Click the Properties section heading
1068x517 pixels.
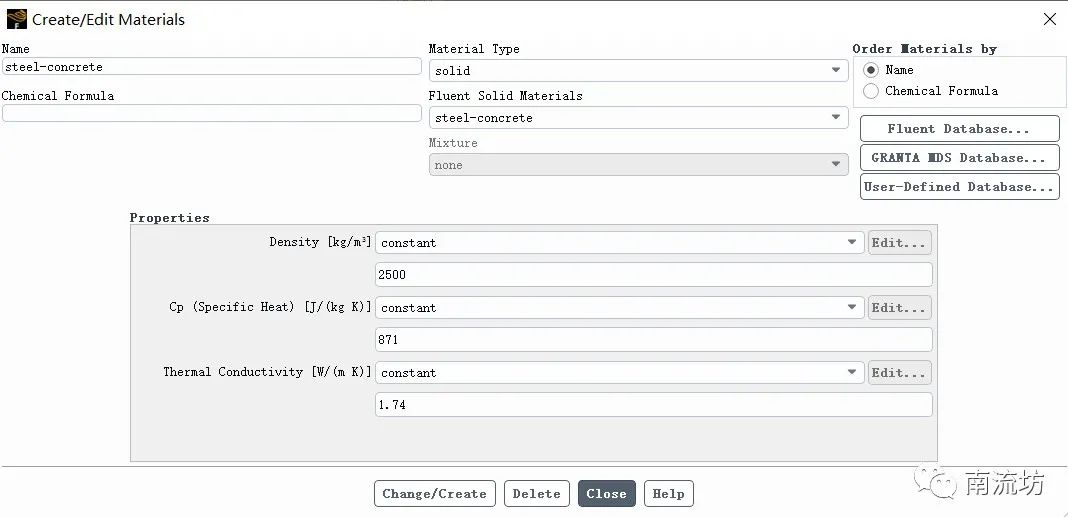170,218
